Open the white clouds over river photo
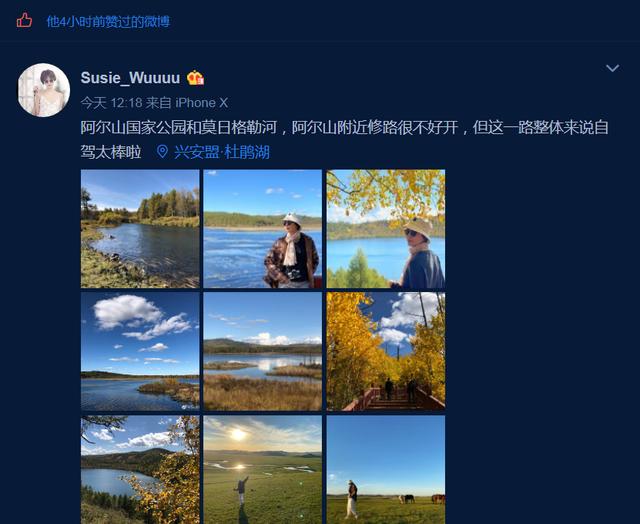640x524 pixels. (140, 351)
